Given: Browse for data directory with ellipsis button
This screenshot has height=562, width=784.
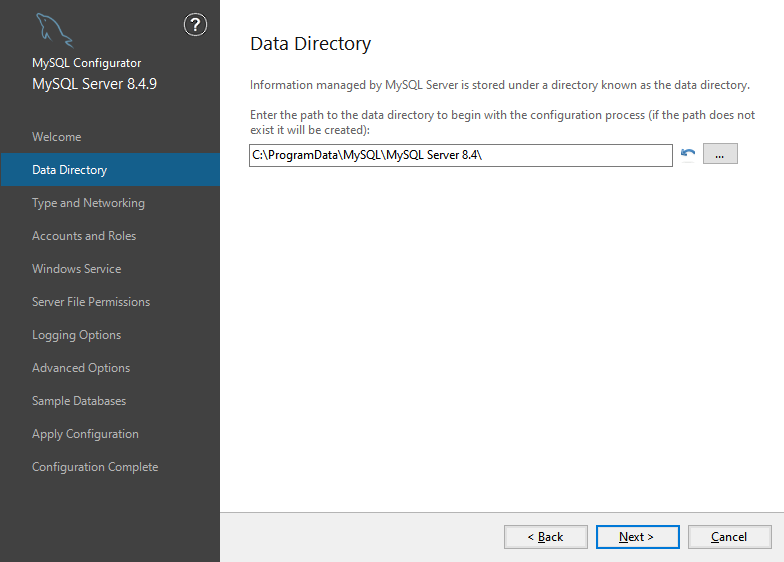Looking at the screenshot, I should [720, 154].
